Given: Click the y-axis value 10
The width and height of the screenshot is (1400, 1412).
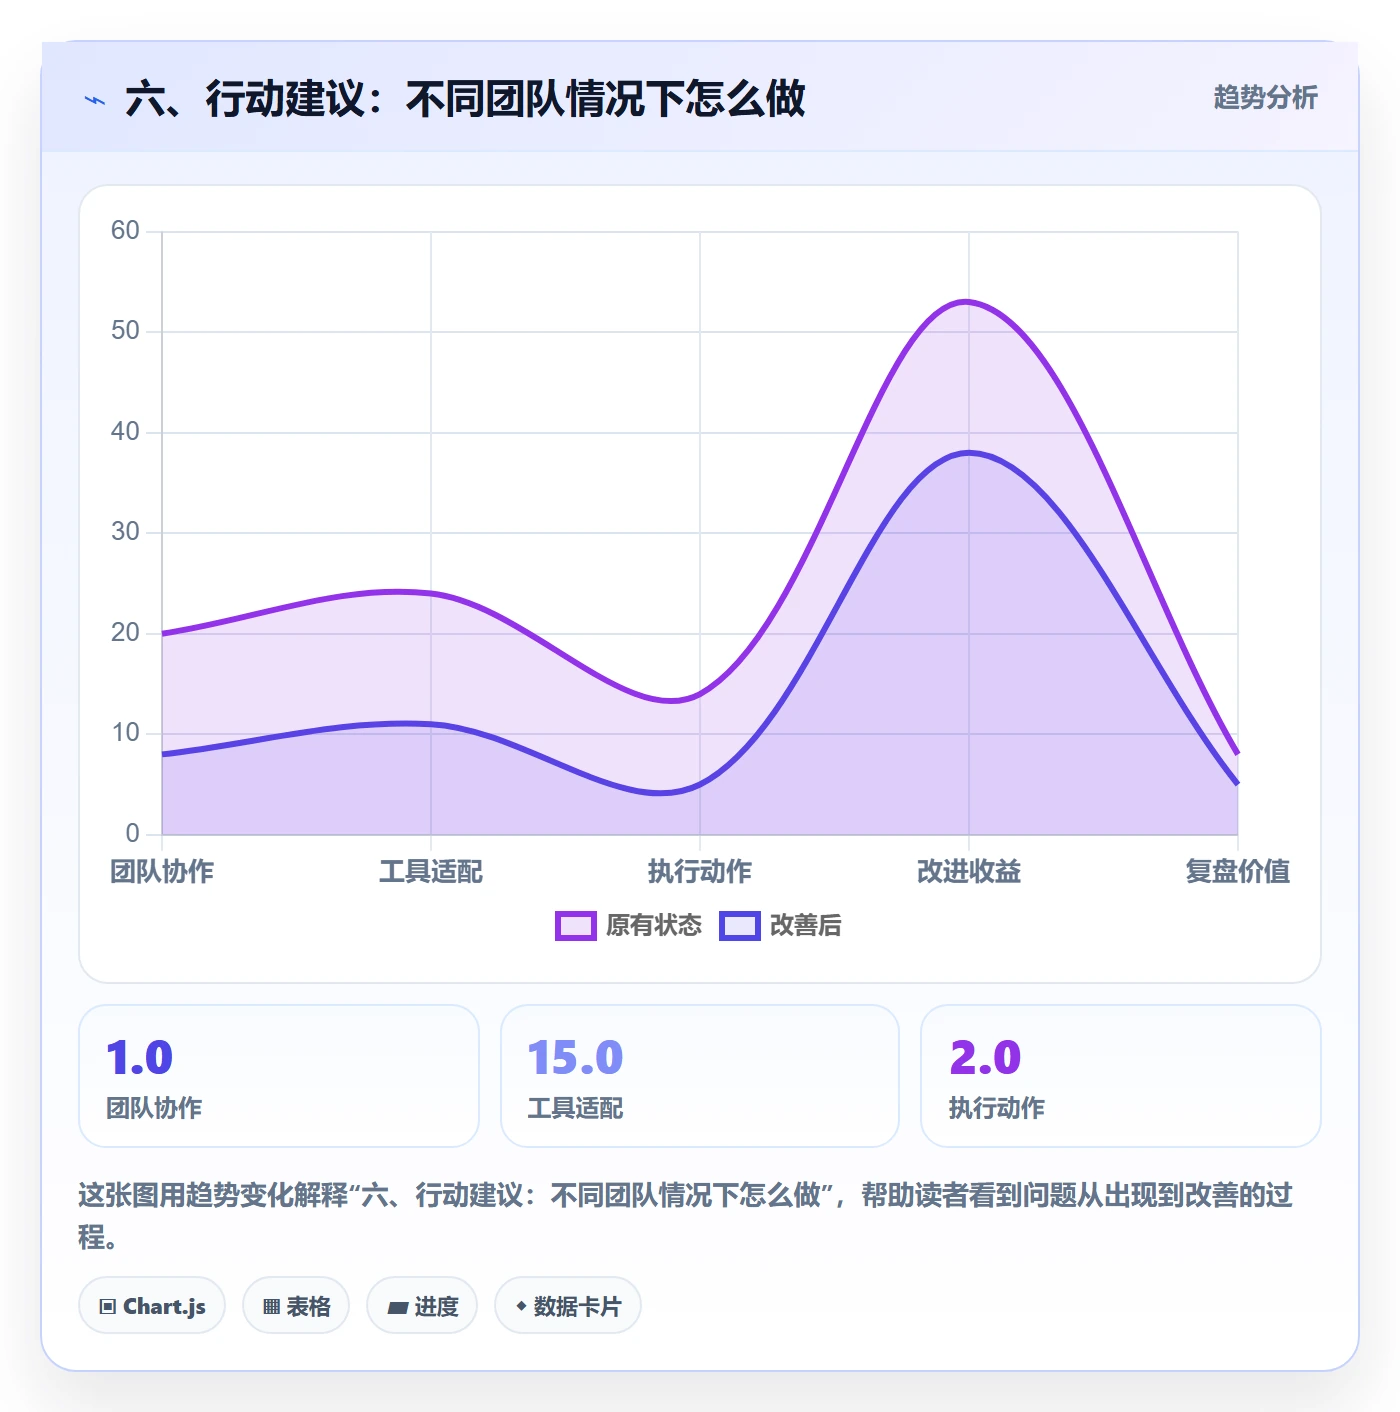Looking at the screenshot, I should click(x=125, y=733).
